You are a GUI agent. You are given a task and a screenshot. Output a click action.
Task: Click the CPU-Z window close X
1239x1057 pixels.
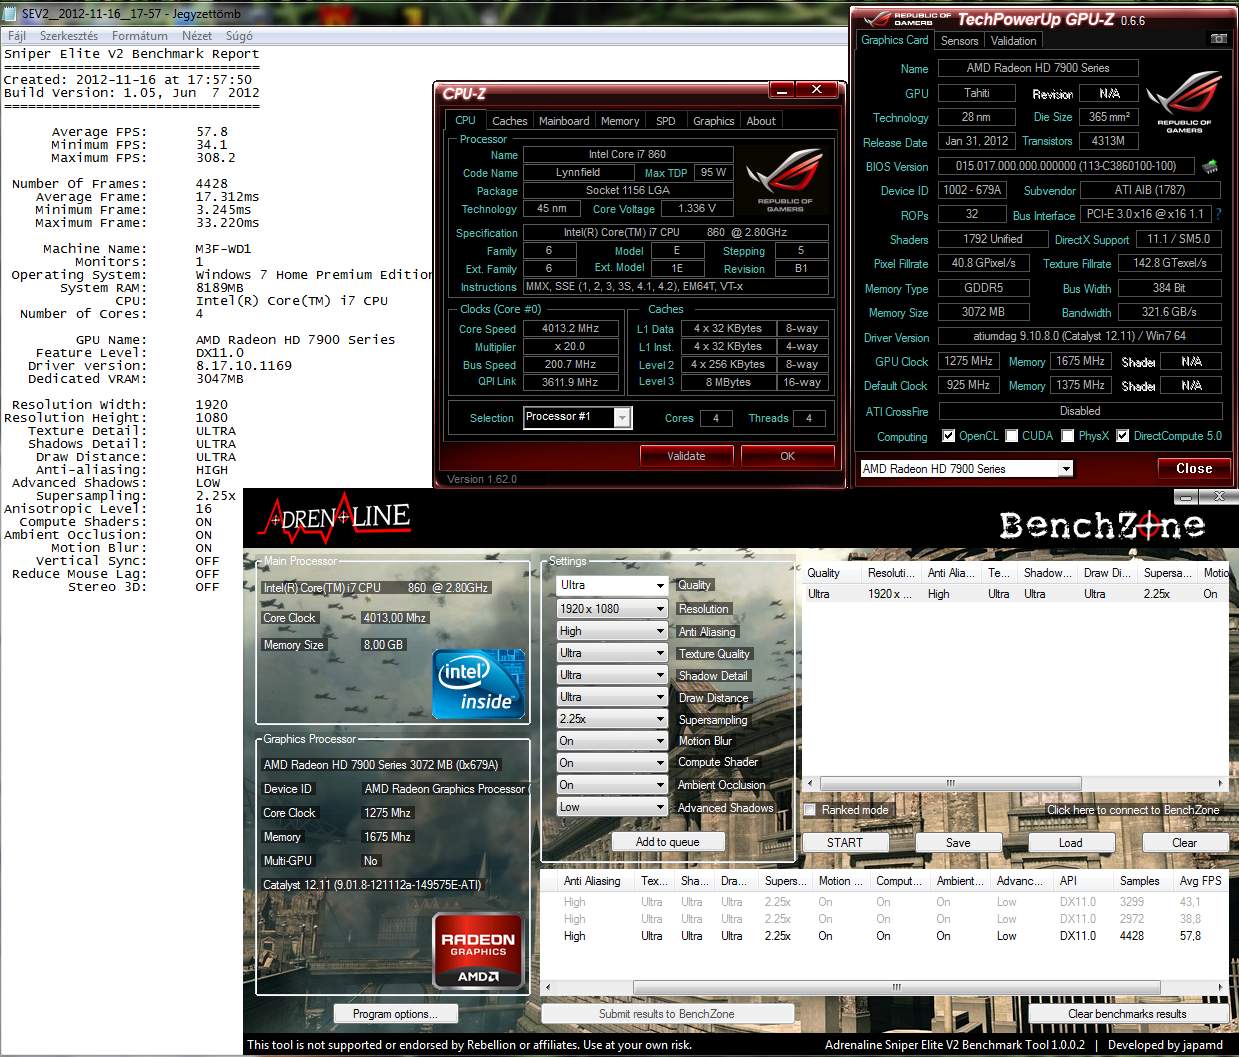click(x=817, y=90)
